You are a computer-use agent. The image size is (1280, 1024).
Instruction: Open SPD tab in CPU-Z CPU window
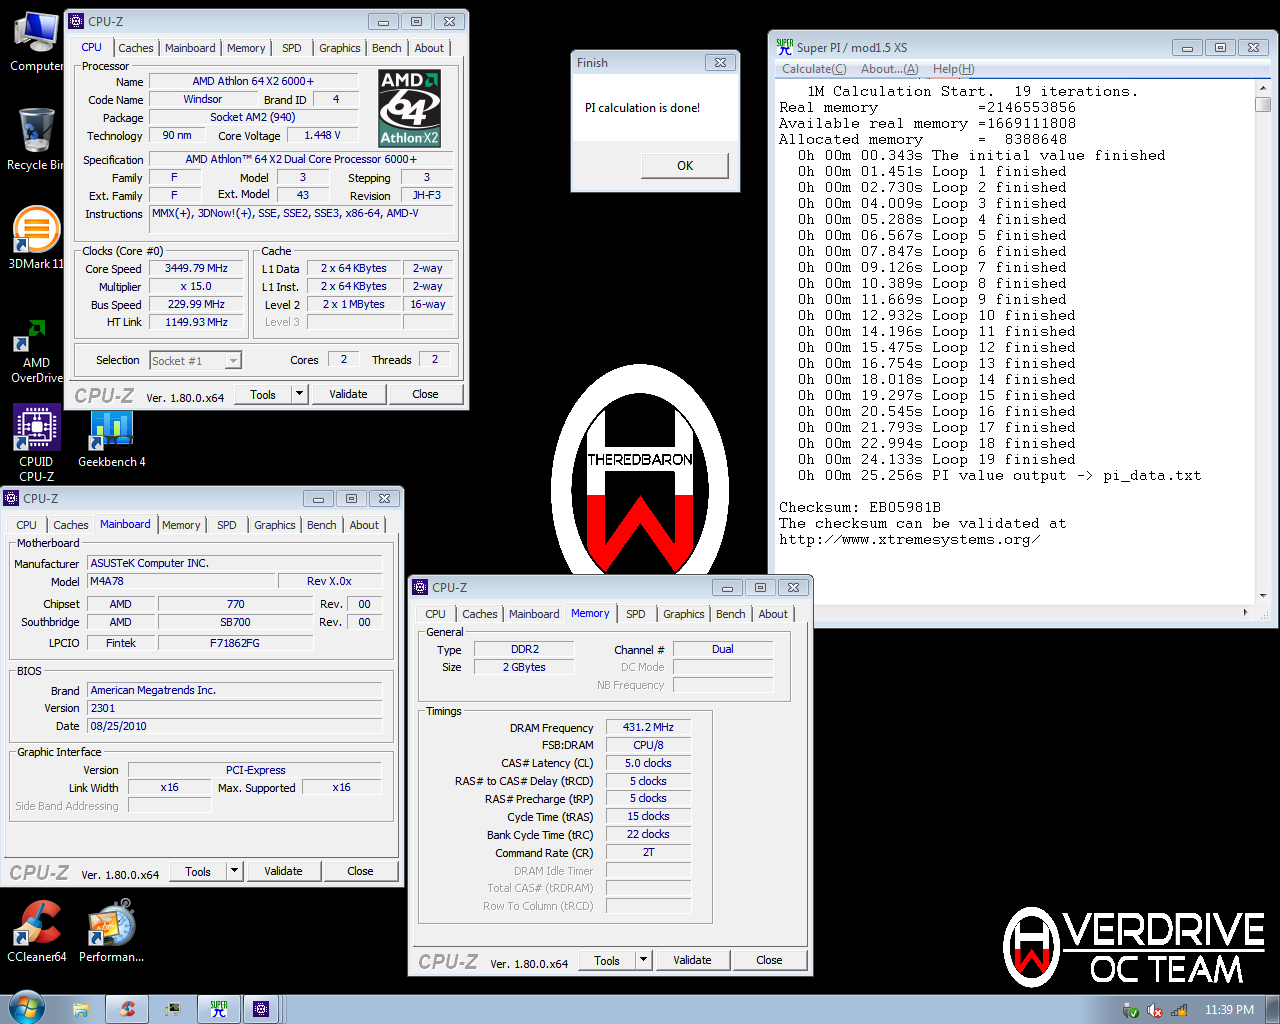pos(291,48)
